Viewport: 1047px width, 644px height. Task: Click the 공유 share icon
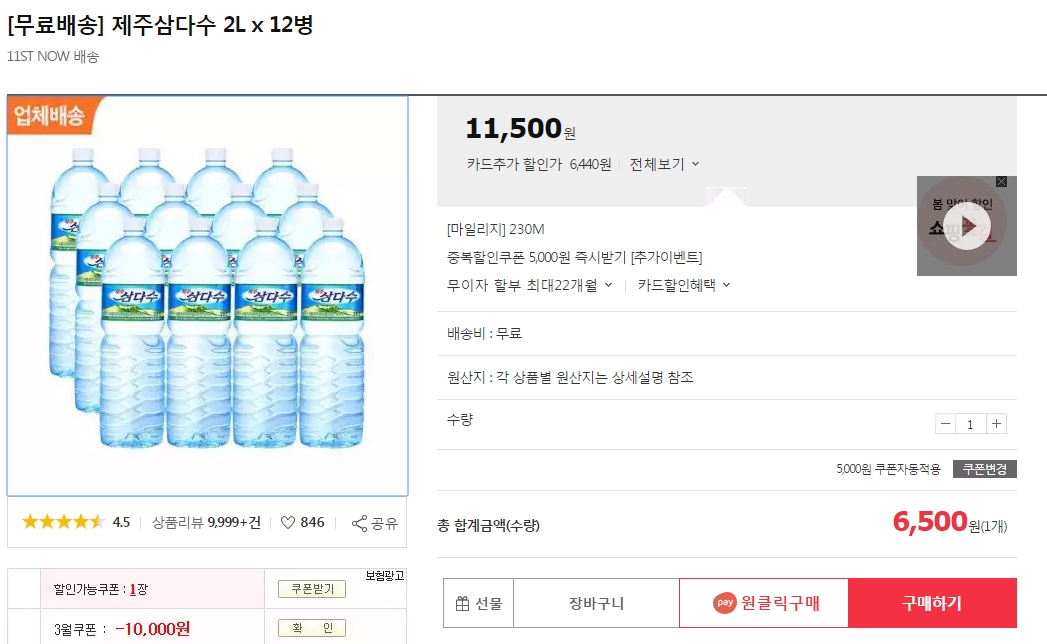(362, 522)
